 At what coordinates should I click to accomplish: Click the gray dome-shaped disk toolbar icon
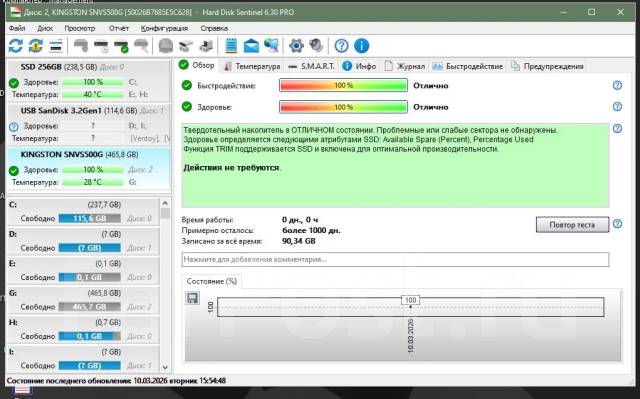coord(166,46)
